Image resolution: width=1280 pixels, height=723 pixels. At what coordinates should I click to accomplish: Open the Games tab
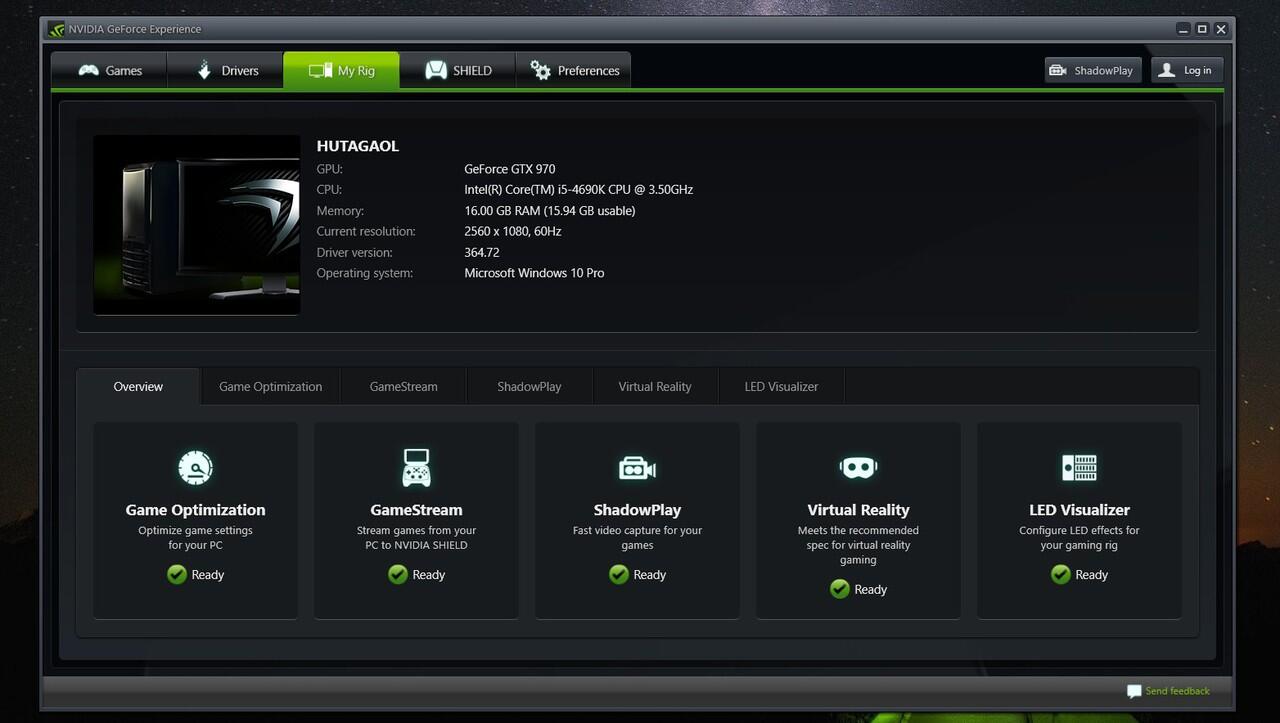[110, 71]
